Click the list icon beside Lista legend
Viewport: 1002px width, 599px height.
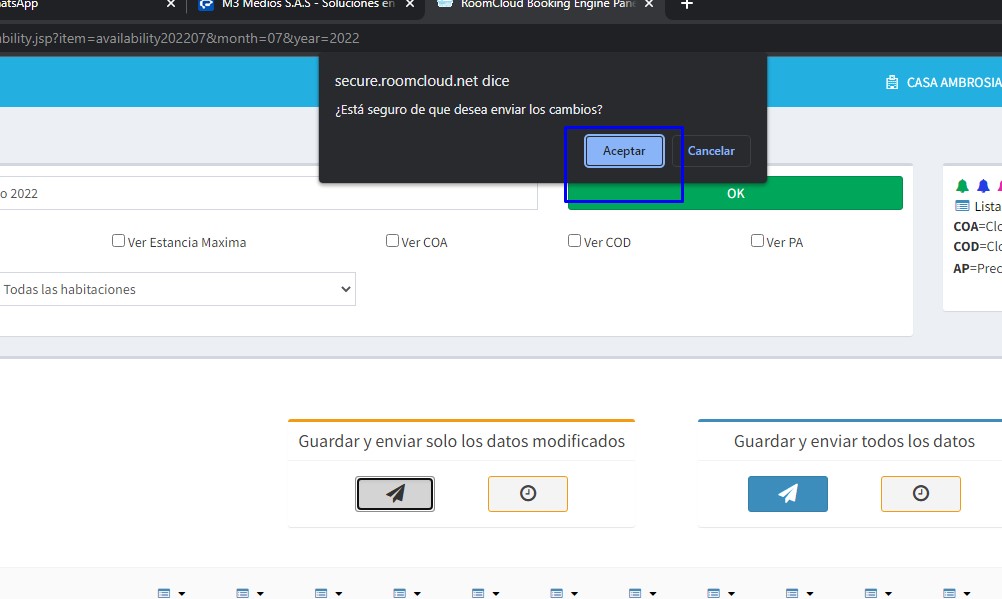coord(962,206)
